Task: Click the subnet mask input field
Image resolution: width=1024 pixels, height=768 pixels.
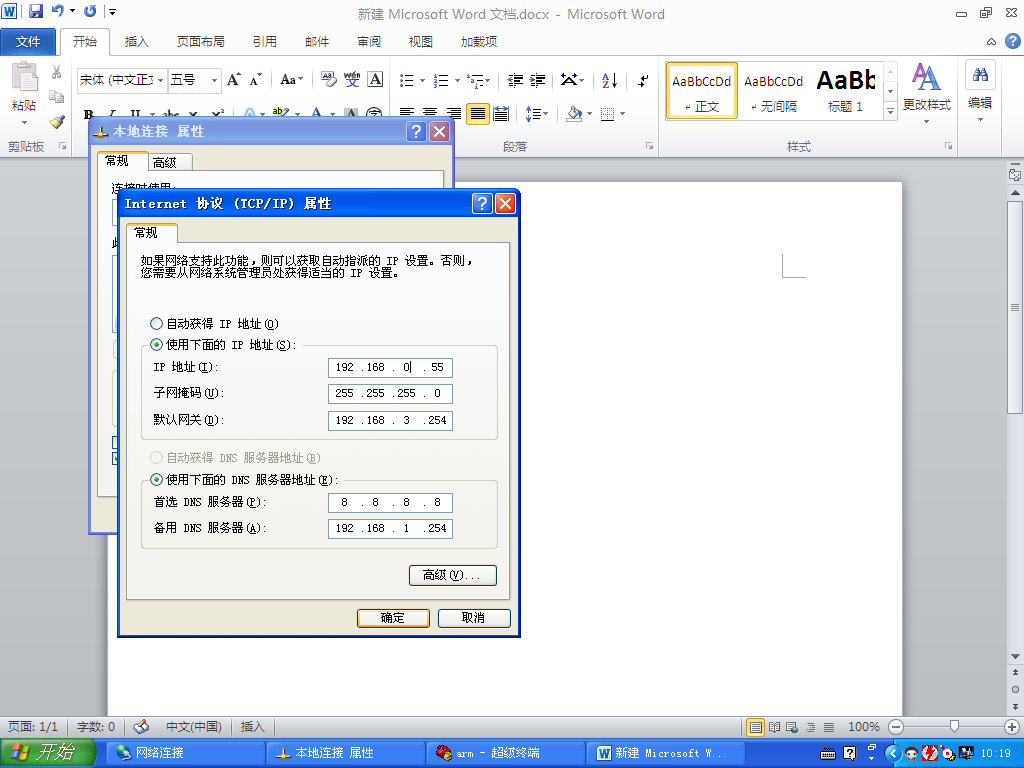Action: [390, 394]
